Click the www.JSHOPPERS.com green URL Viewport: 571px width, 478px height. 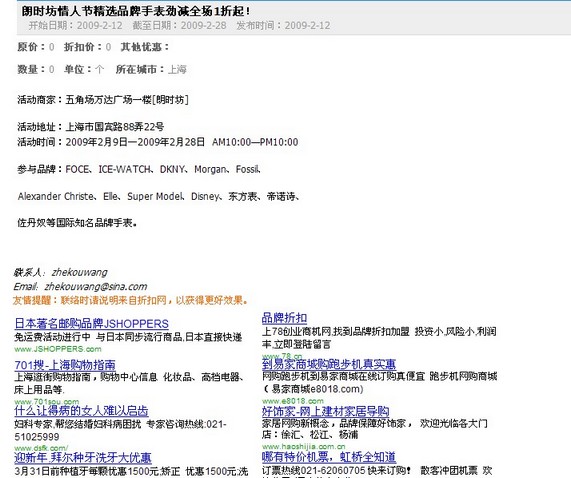pos(58,349)
